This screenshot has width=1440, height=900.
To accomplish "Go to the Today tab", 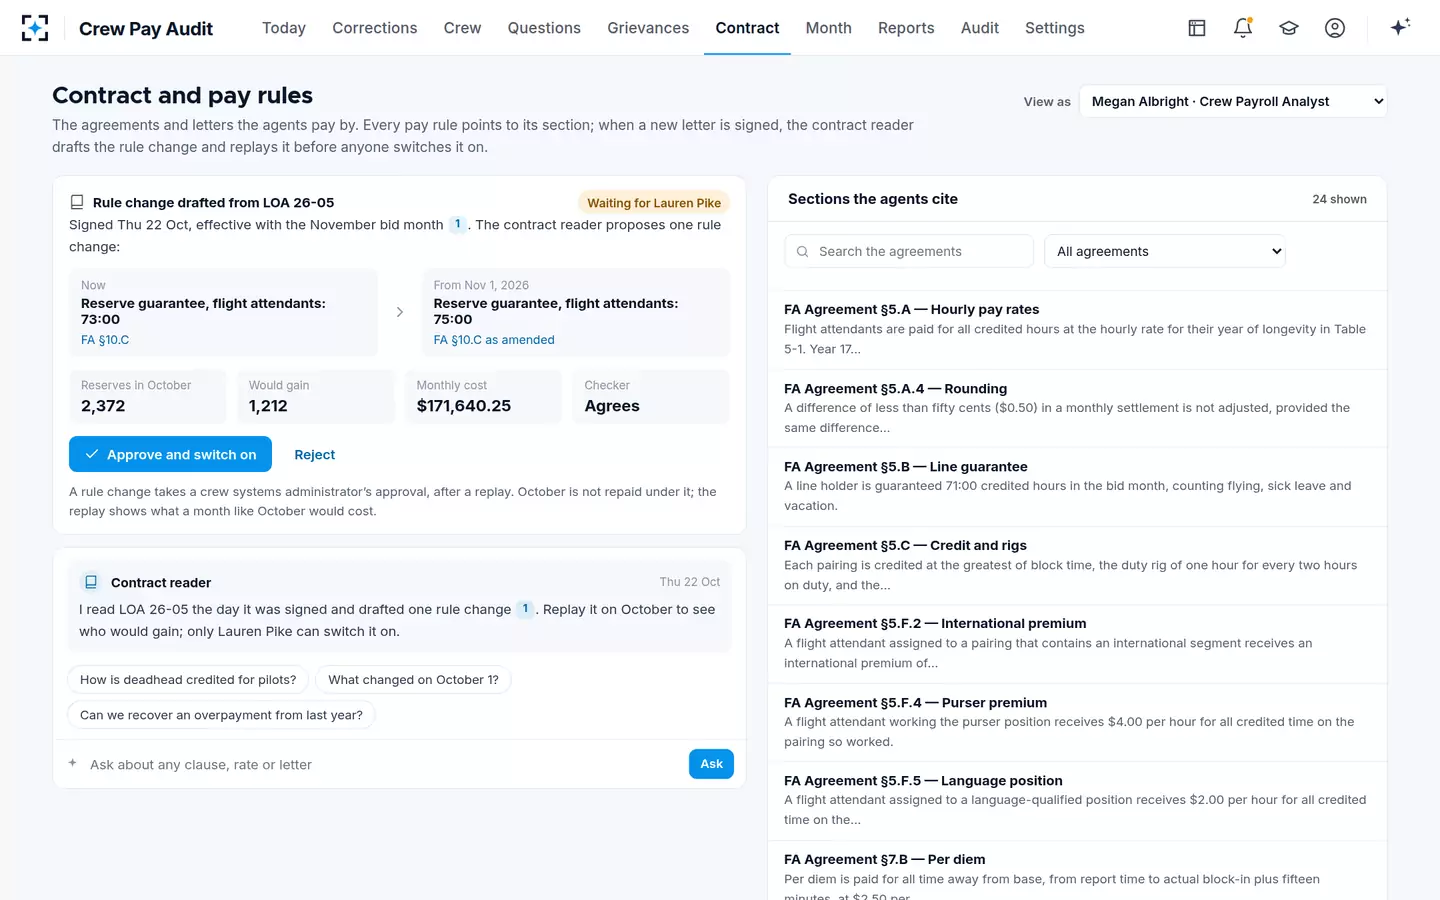I will 284,28.
